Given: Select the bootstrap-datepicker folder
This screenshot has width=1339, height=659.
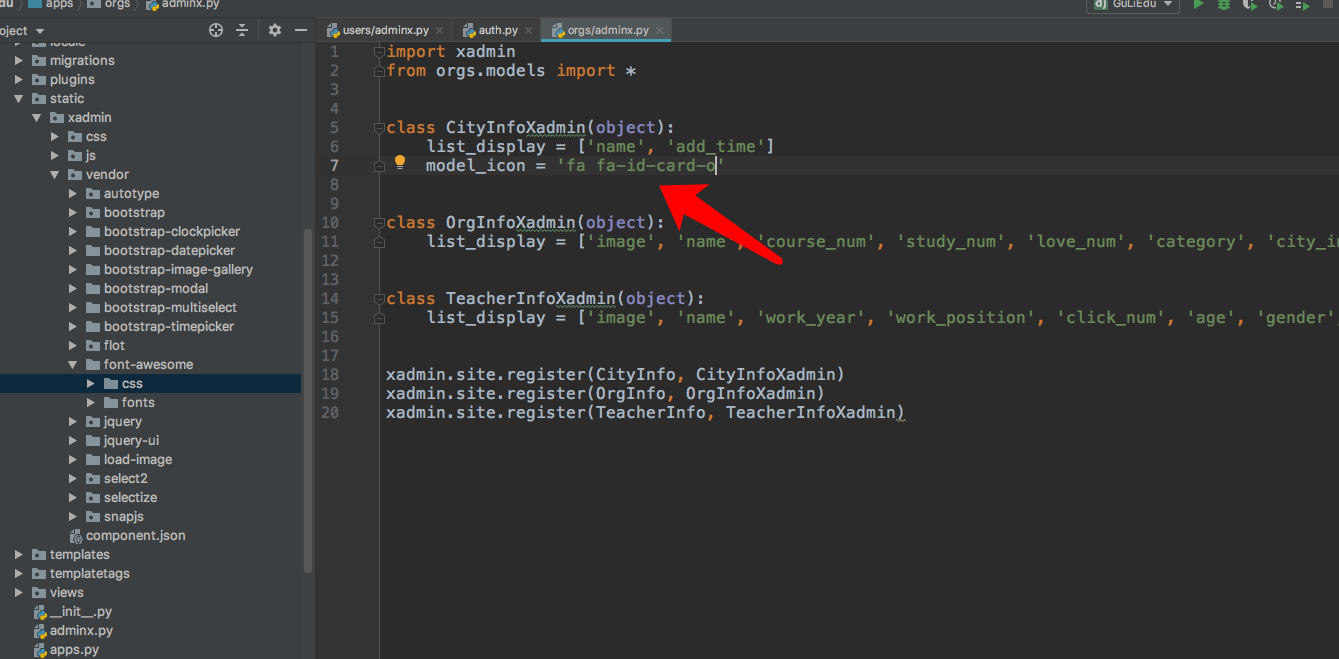Looking at the screenshot, I should [169, 251].
